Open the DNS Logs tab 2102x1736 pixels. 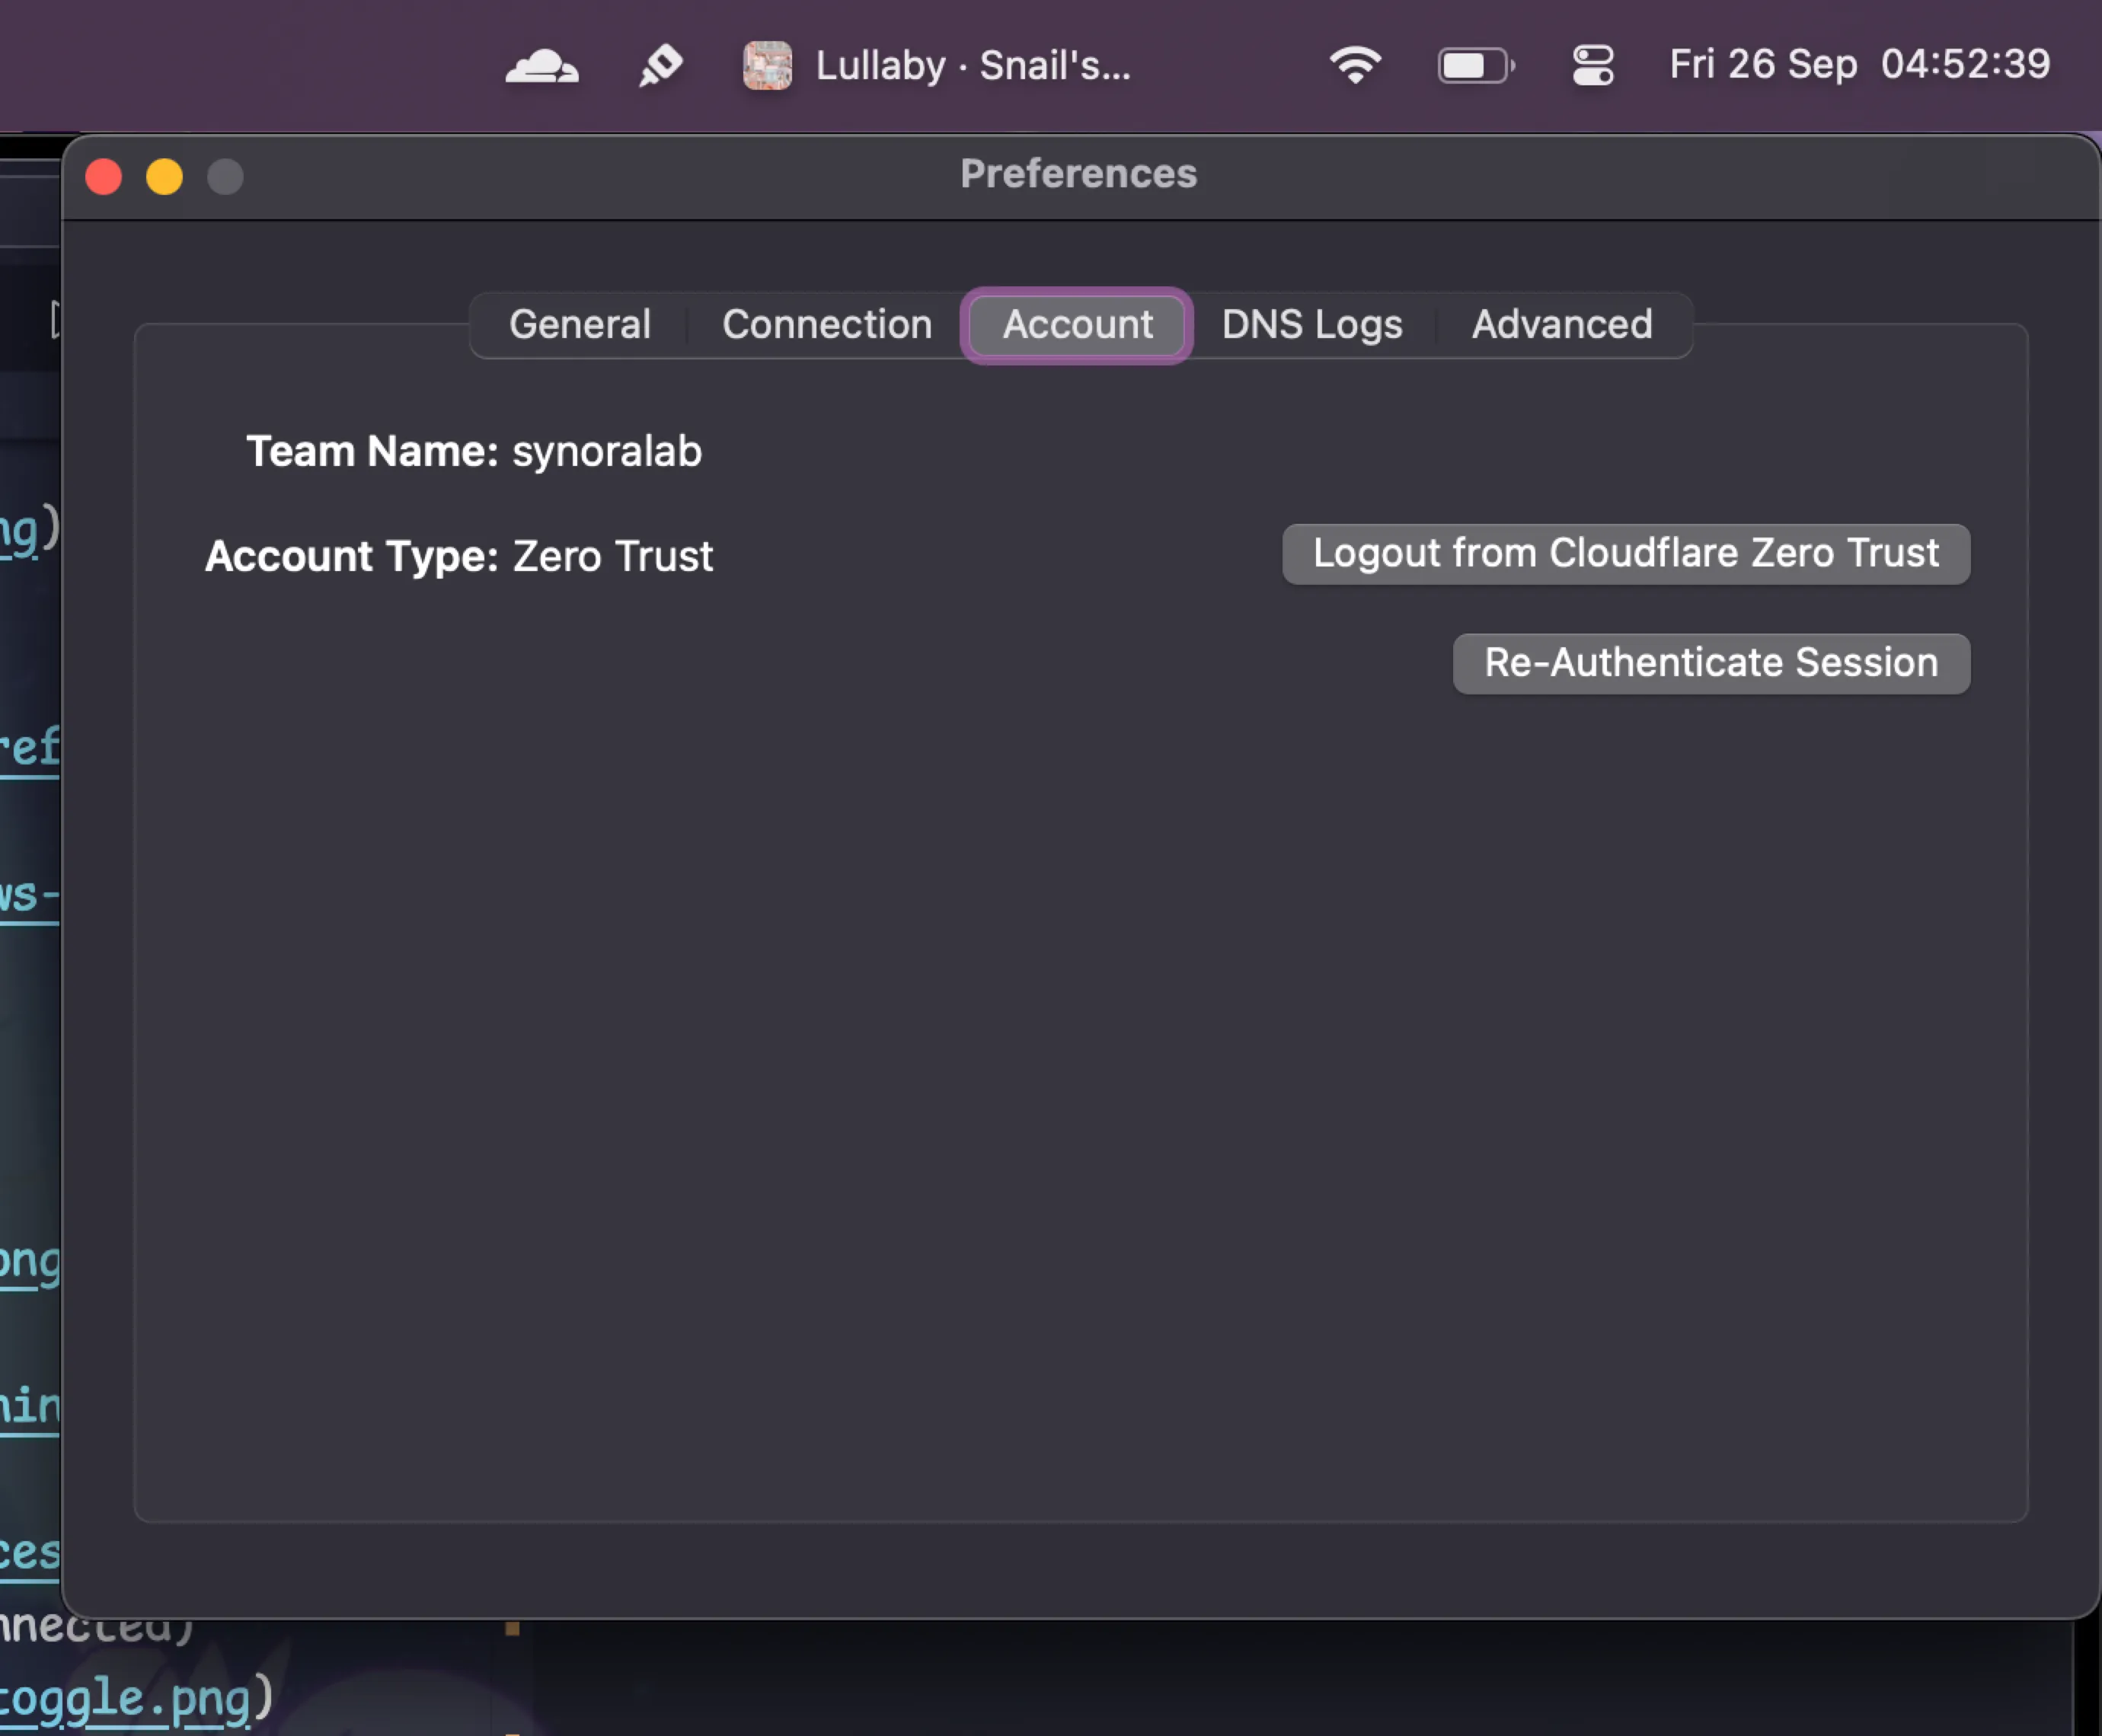1311,324
